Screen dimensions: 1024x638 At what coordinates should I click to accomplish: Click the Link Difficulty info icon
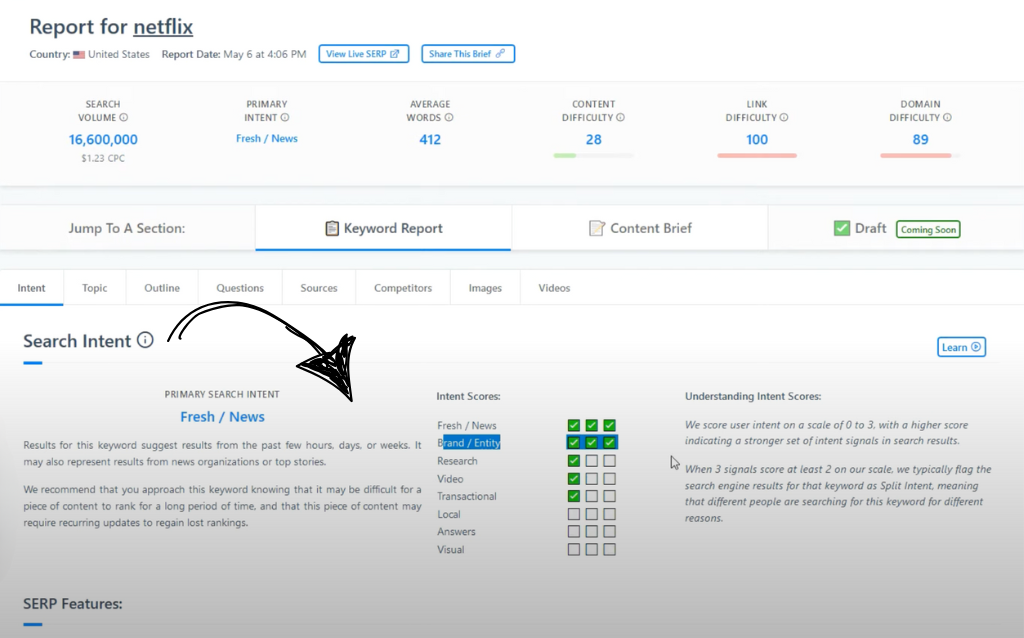(x=784, y=118)
